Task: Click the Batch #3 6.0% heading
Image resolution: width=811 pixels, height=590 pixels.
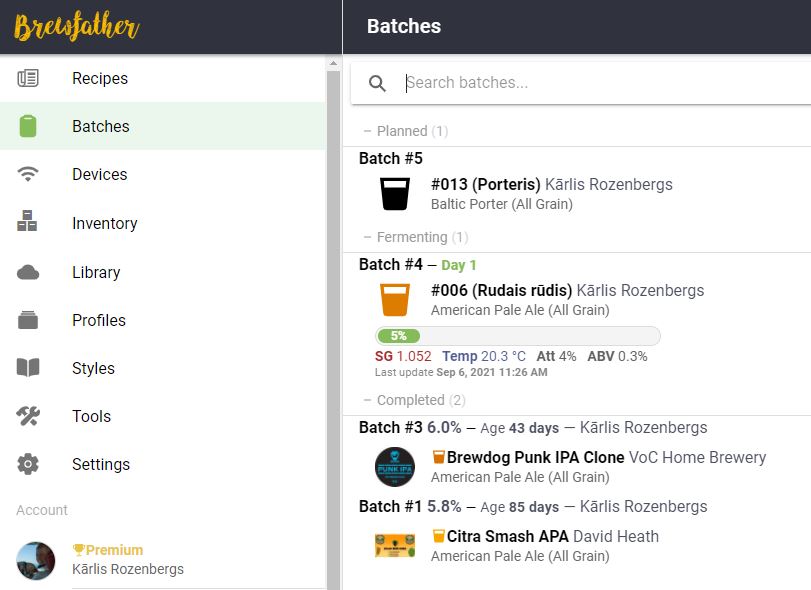Action: [410, 427]
